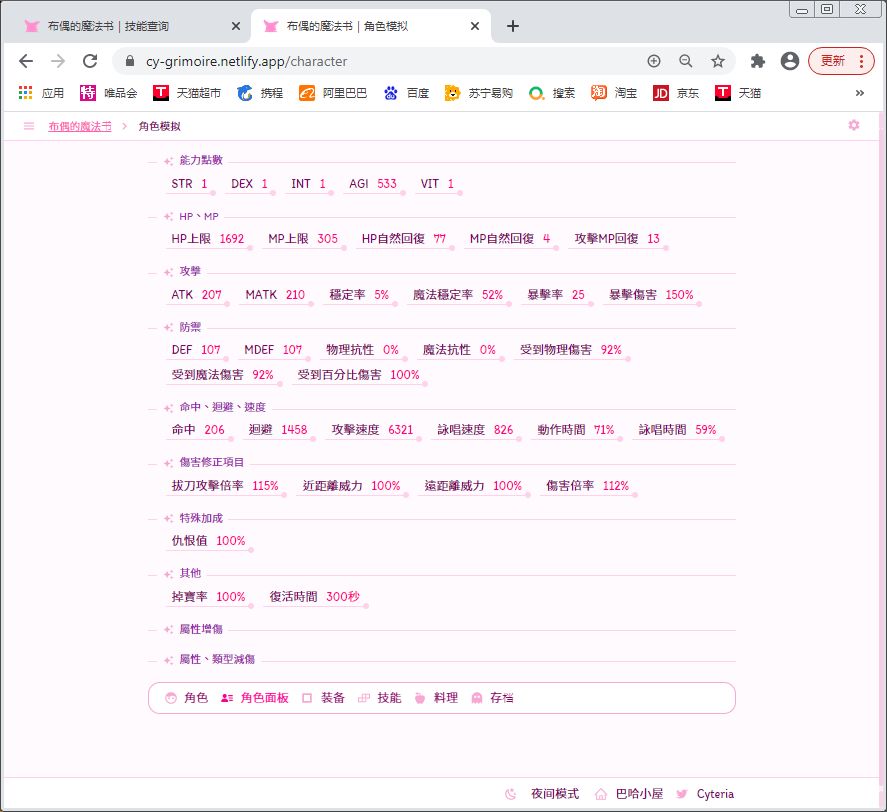Toggle 夜间模式 night mode

click(542, 794)
